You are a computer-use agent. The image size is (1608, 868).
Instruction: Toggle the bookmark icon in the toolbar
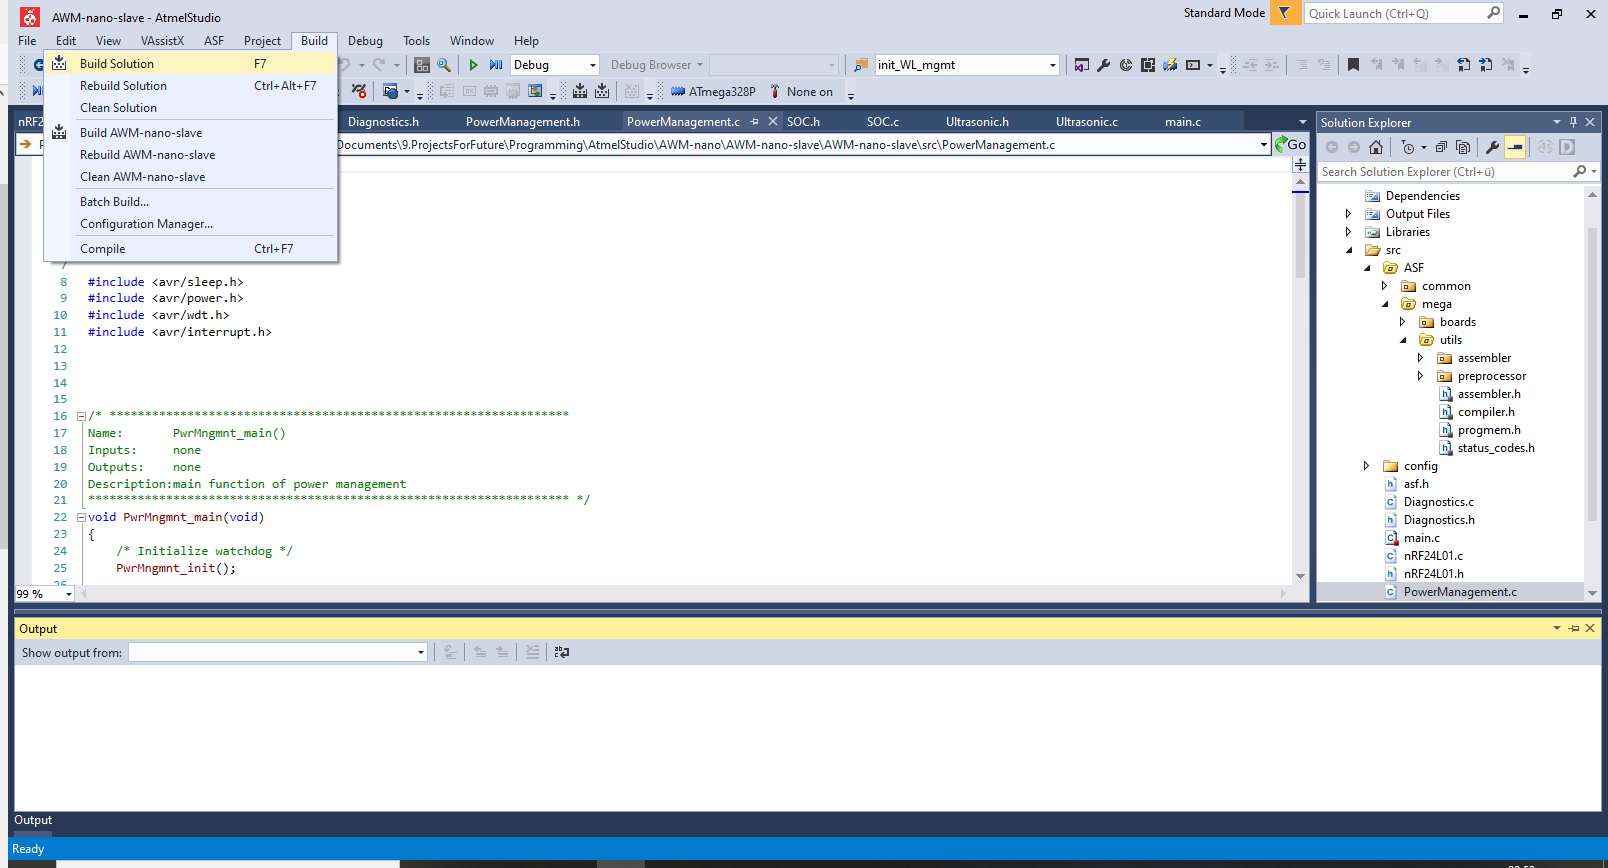[1353, 65]
